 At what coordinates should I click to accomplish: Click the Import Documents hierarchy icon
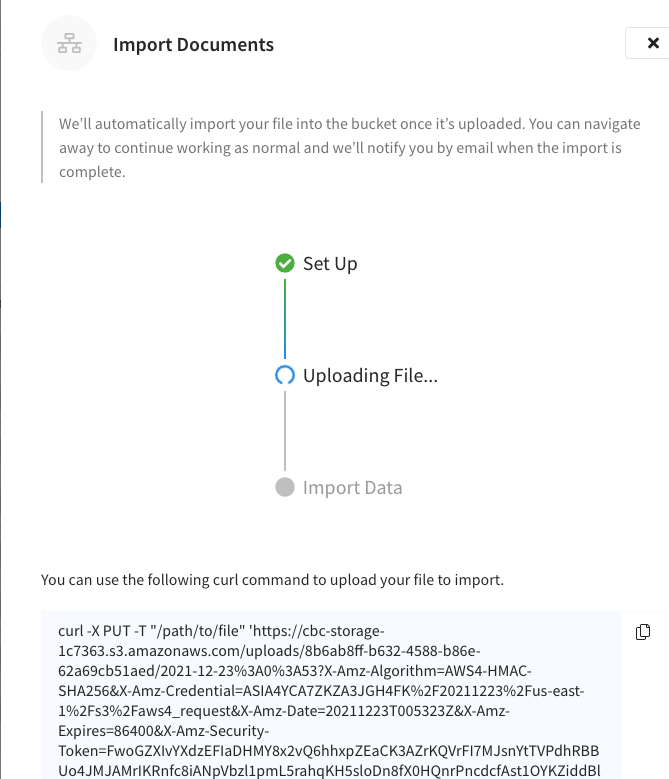point(69,43)
